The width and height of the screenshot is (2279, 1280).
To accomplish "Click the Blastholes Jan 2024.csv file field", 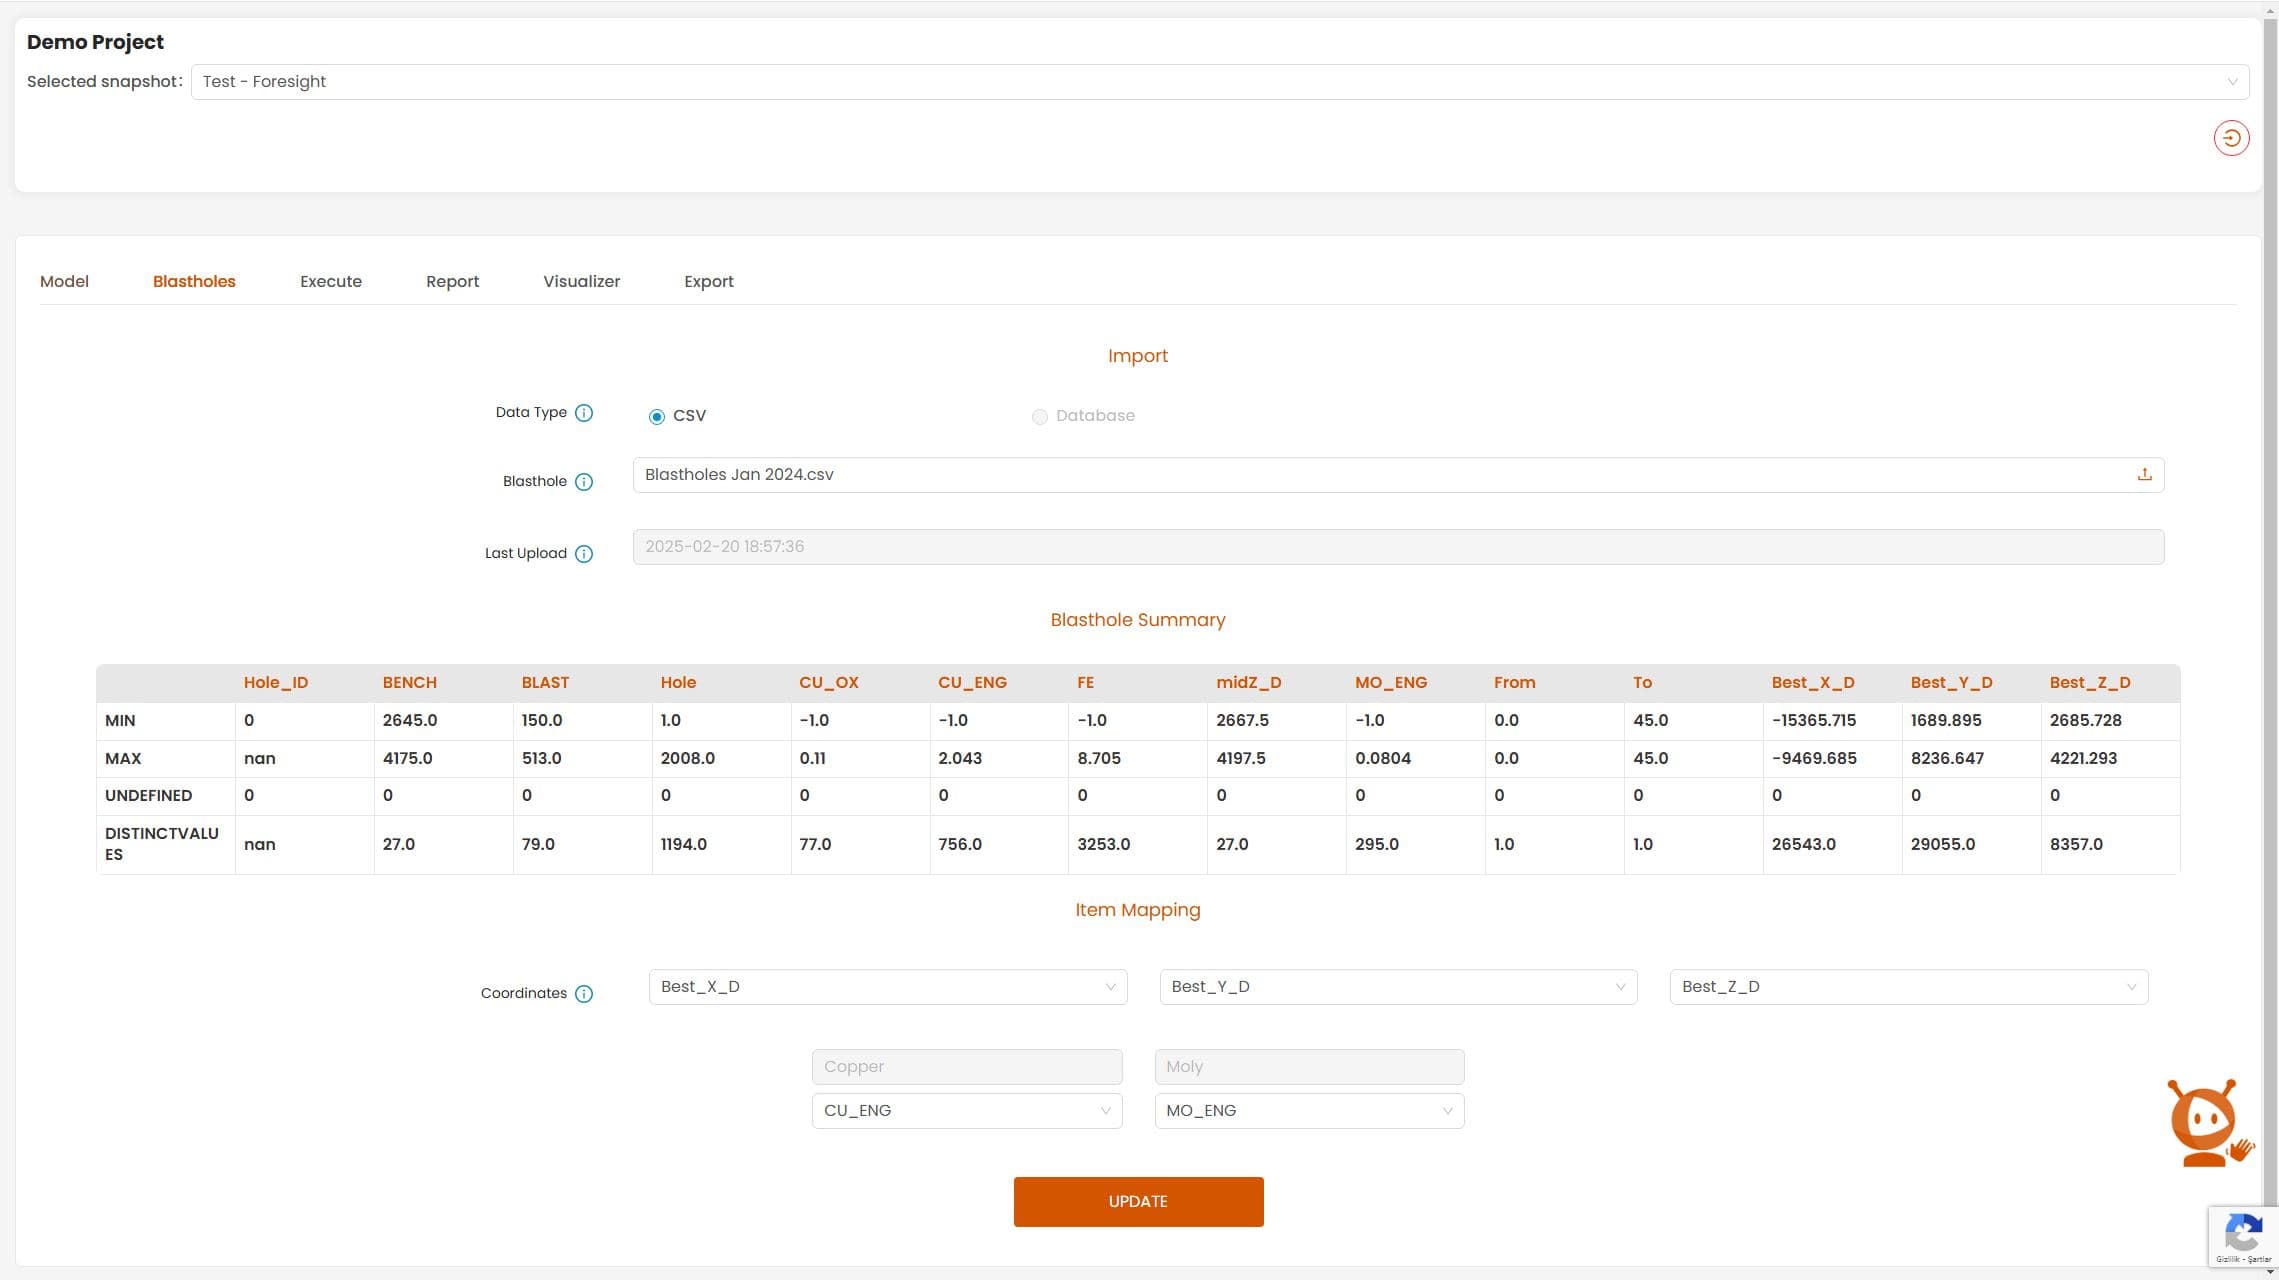I will (1398, 475).
